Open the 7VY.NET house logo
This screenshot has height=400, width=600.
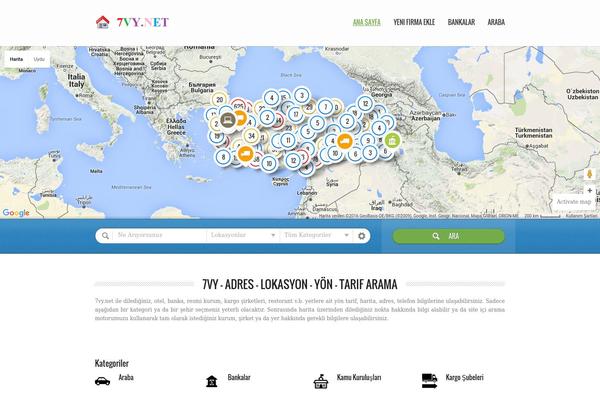pos(132,22)
